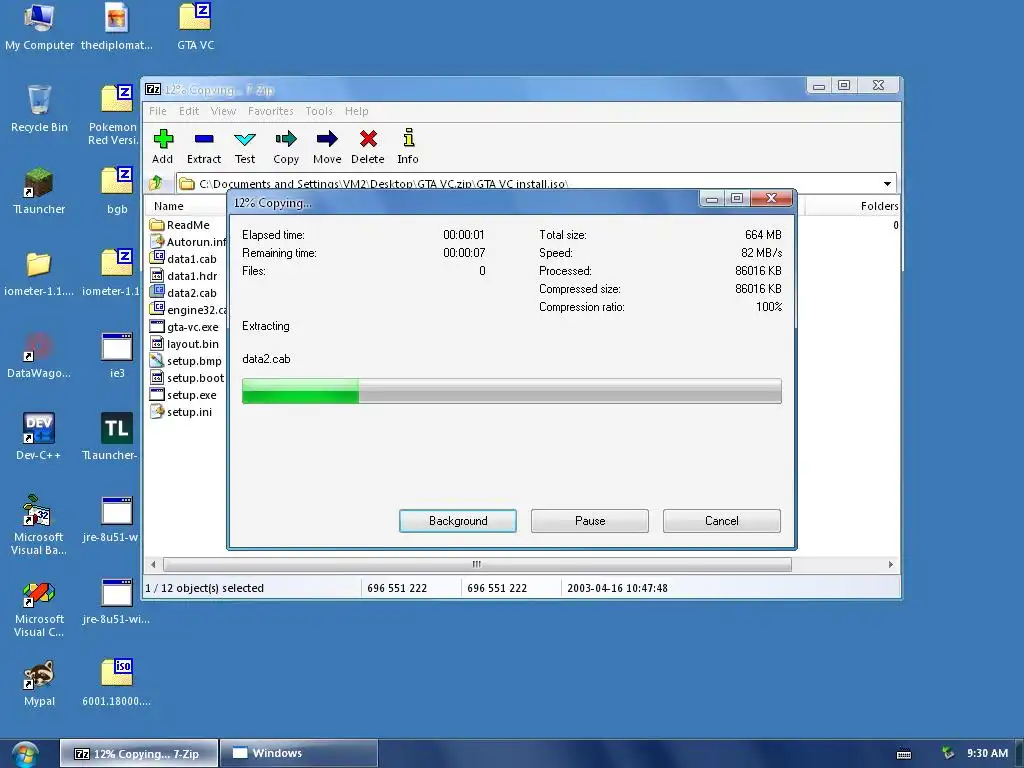1024x768 pixels.
Task: Click the 1 / 12 object(s) selected status text
Action: 204,588
